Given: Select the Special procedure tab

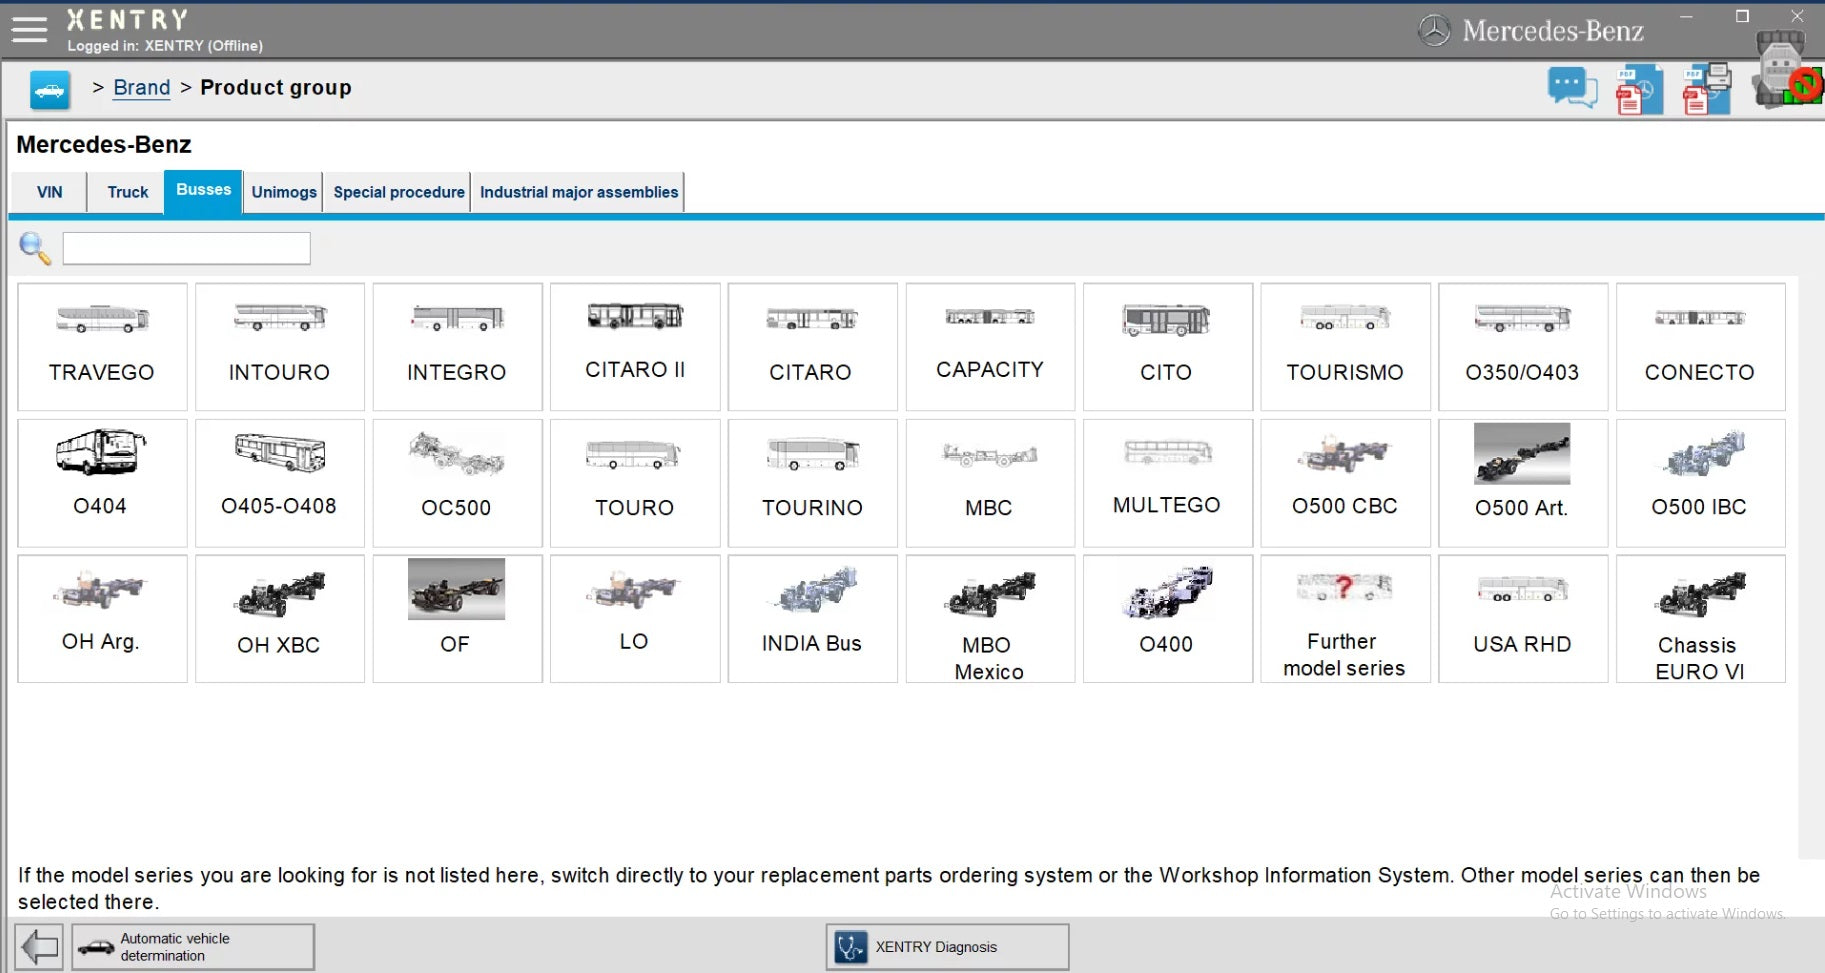Looking at the screenshot, I should coord(398,192).
